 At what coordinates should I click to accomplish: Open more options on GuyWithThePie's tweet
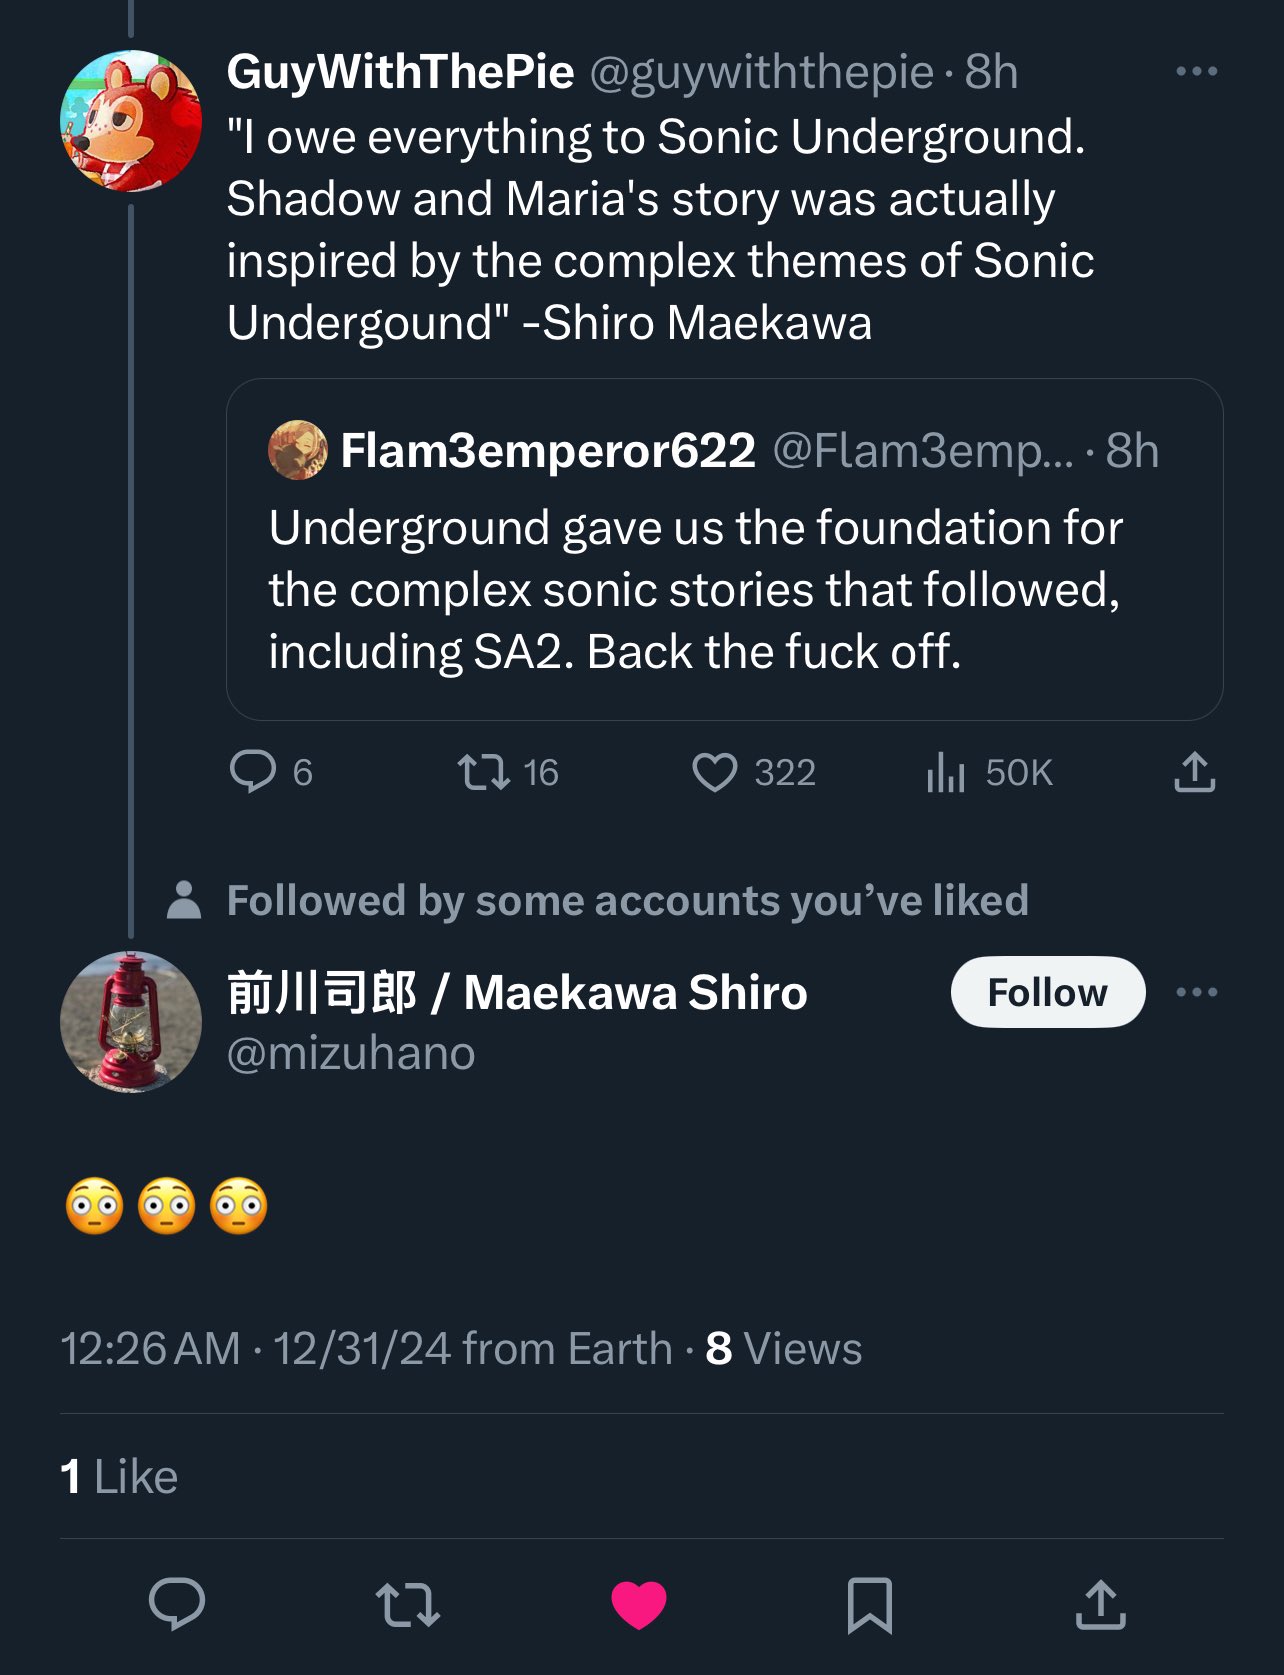[1196, 71]
